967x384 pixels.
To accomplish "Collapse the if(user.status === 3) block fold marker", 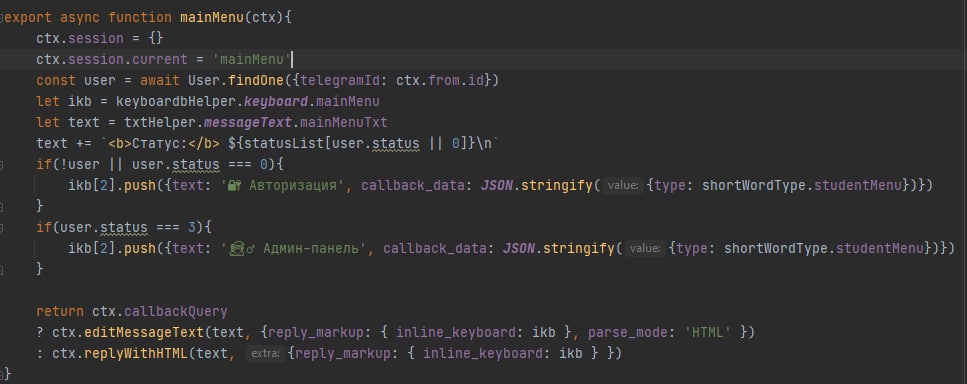I will point(2,227).
